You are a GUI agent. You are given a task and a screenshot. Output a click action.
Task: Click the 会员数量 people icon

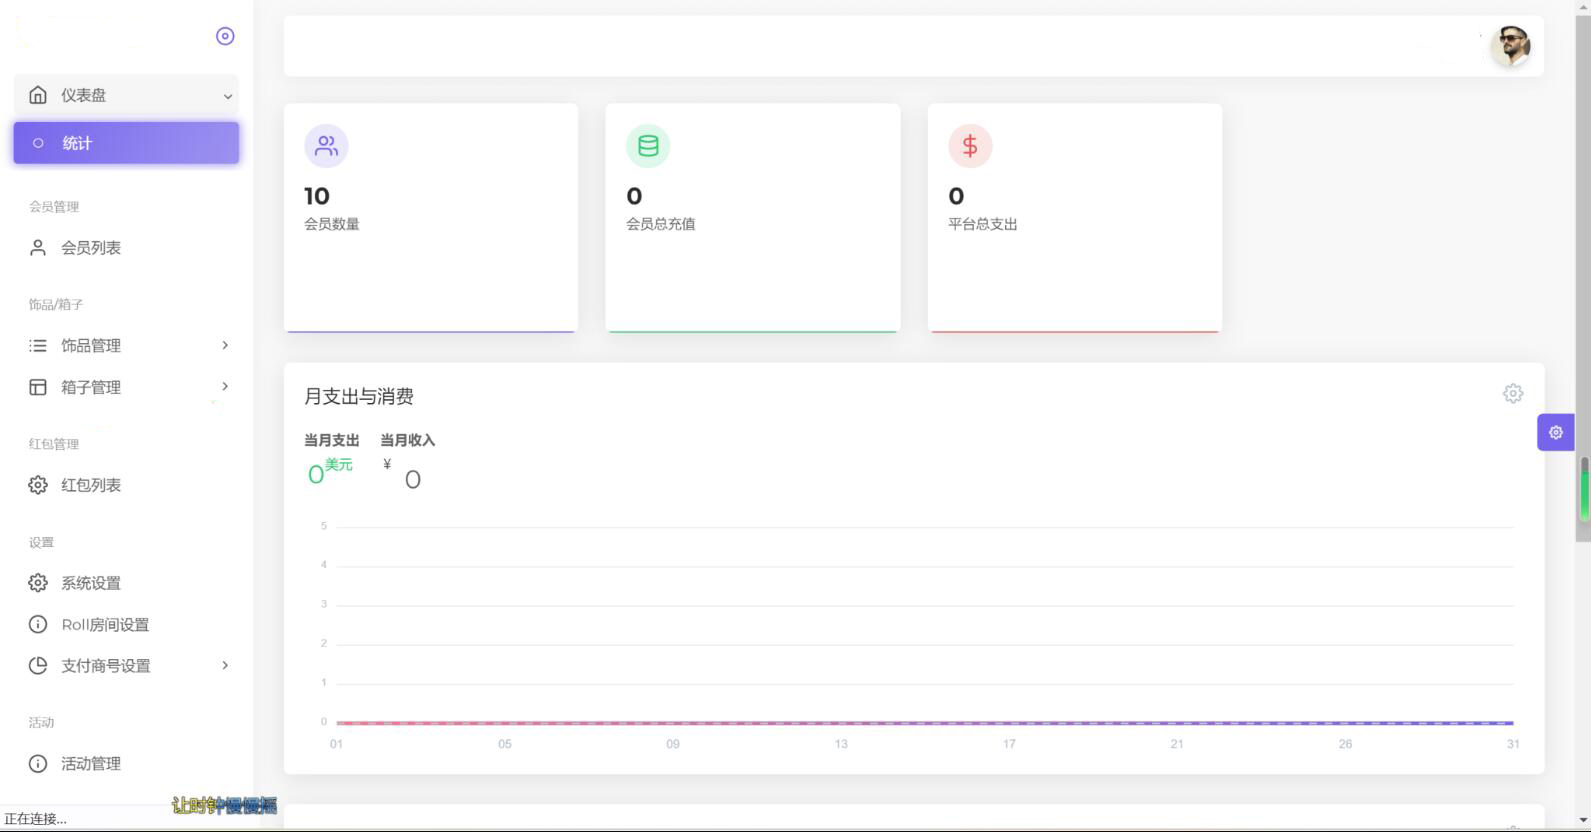[x=326, y=146]
